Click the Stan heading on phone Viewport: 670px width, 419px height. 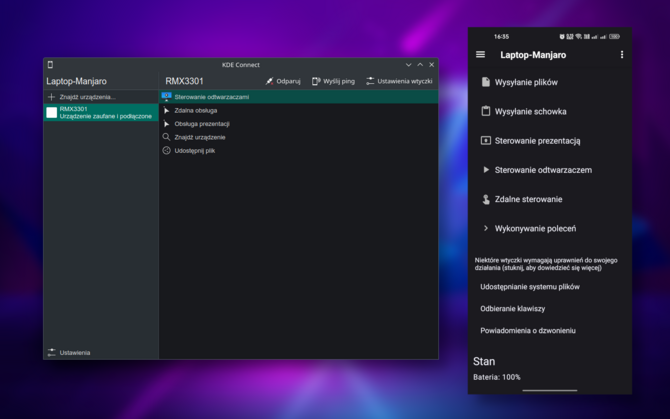point(484,361)
